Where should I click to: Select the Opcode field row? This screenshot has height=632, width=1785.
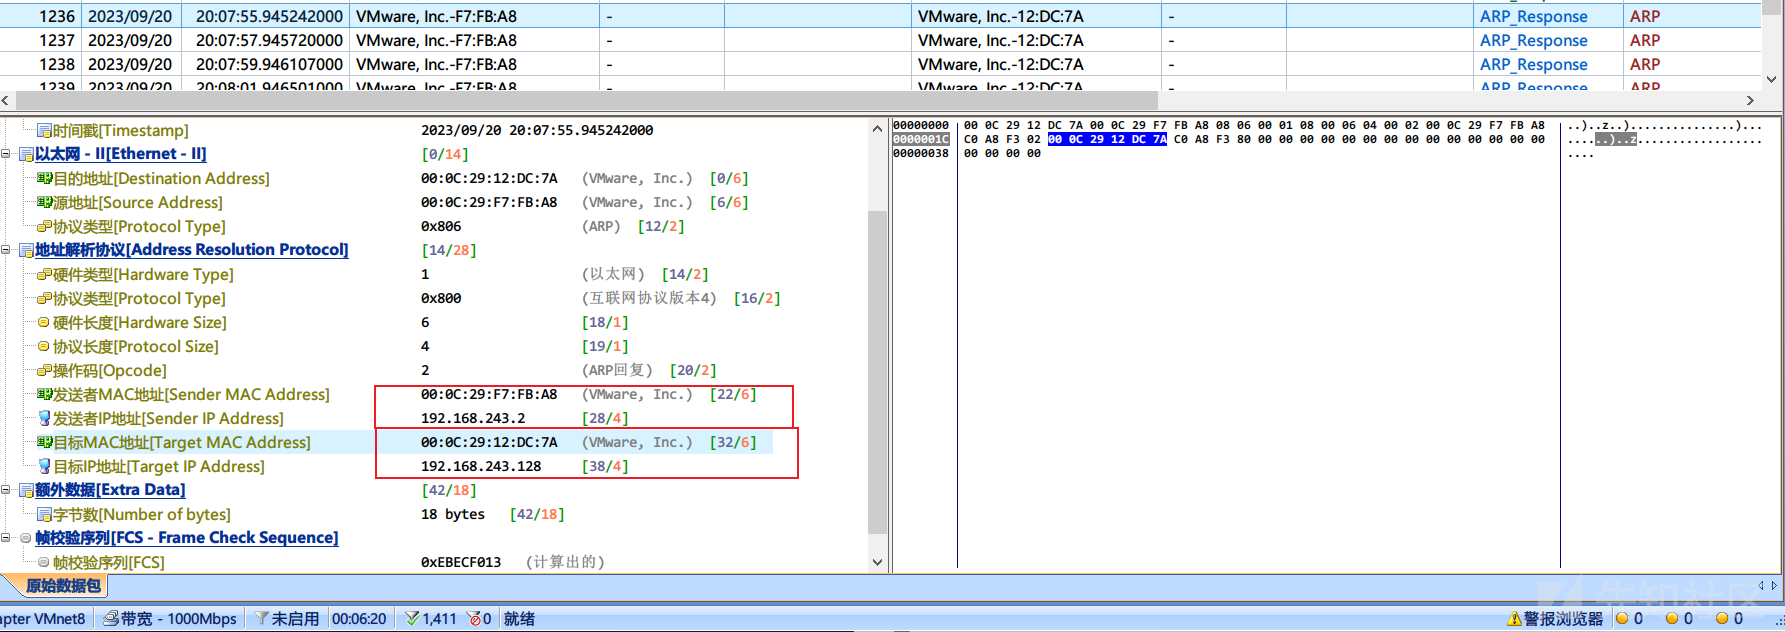coord(110,370)
